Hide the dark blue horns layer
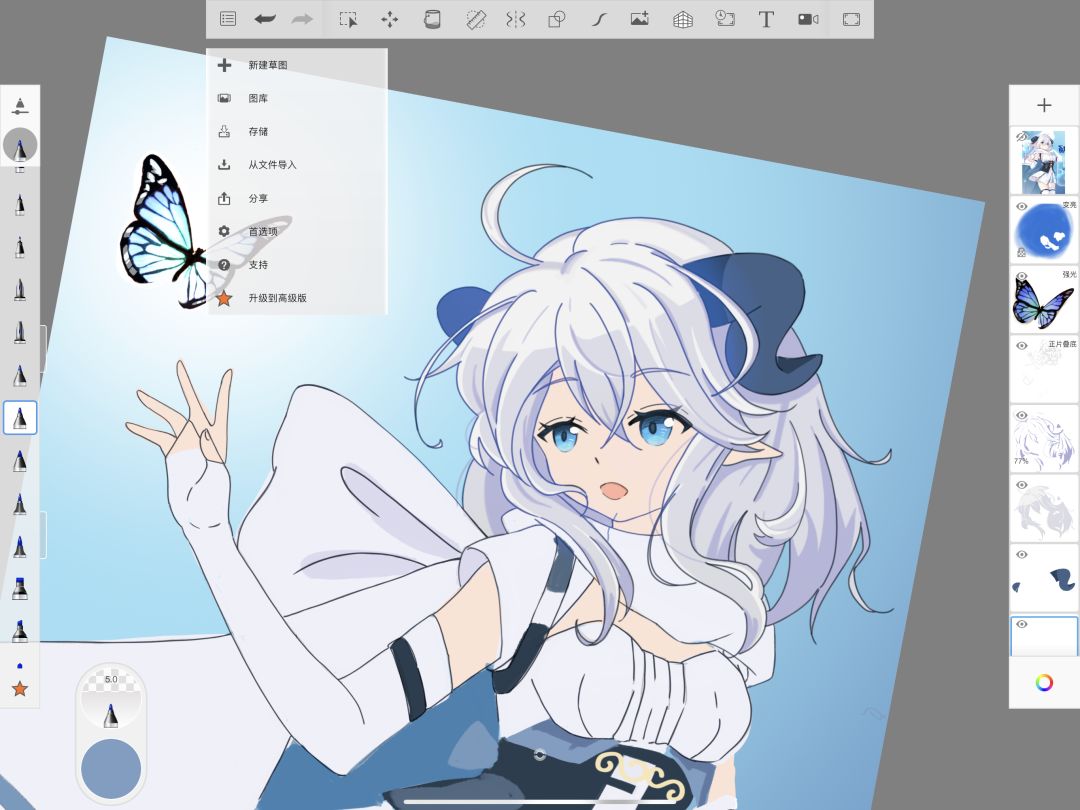 [1021, 554]
